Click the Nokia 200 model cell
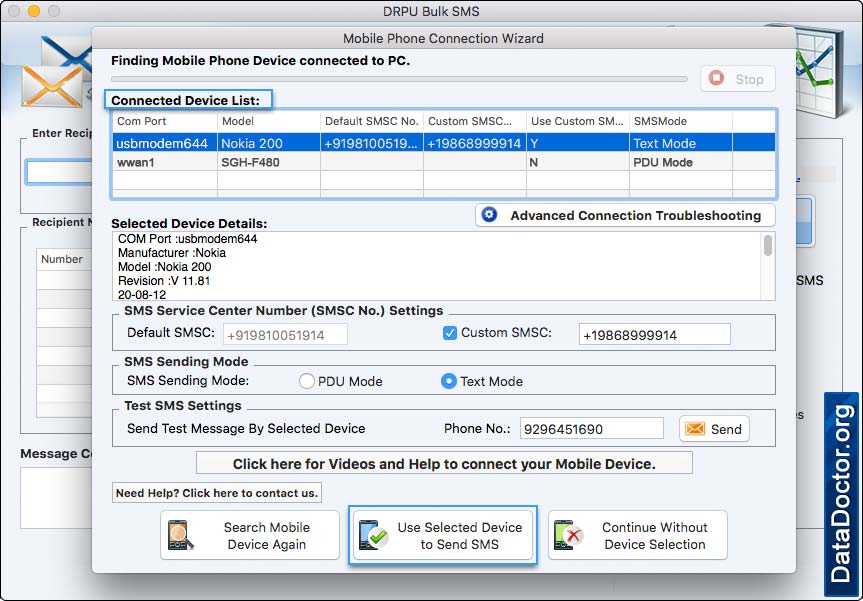 click(x=269, y=143)
